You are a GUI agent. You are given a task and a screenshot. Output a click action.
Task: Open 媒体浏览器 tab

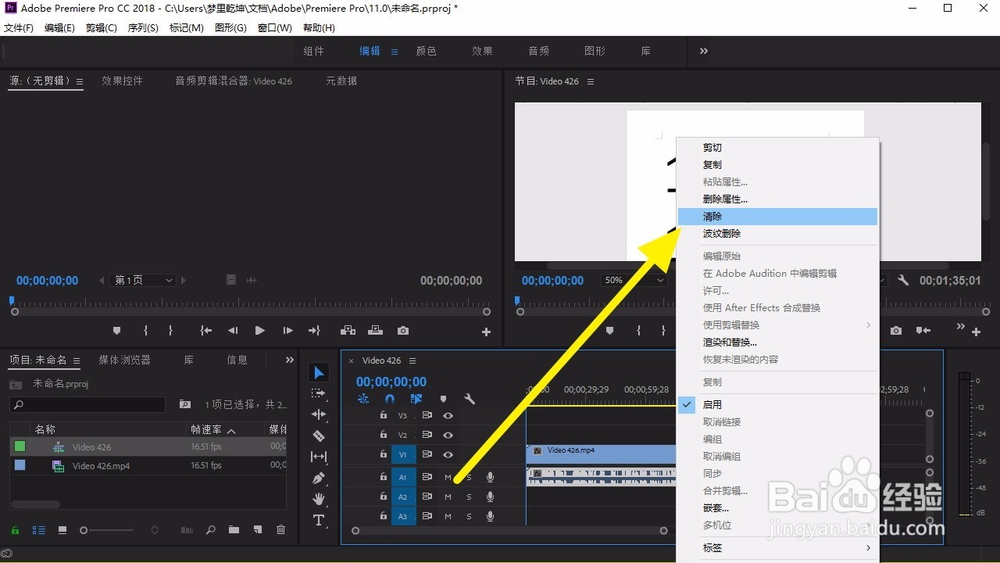(x=124, y=360)
